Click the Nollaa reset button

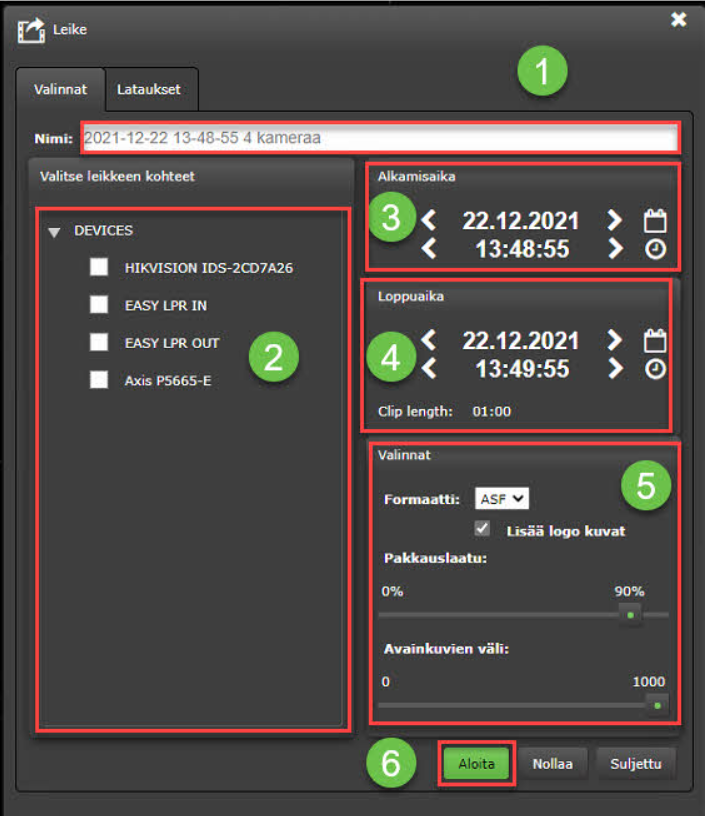click(552, 763)
